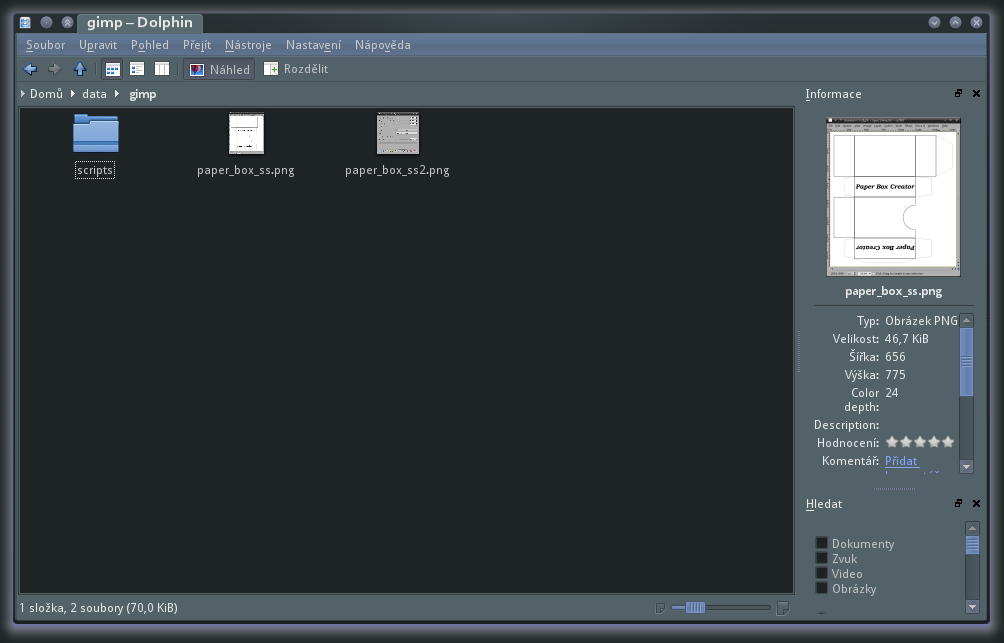This screenshot has height=643, width=1004.
Task: Expand arrow before gimp breadcrumb
Action: [117, 94]
